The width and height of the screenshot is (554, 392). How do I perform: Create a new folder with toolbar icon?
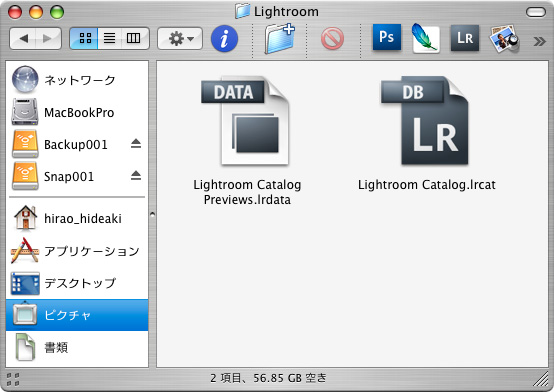click(280, 38)
